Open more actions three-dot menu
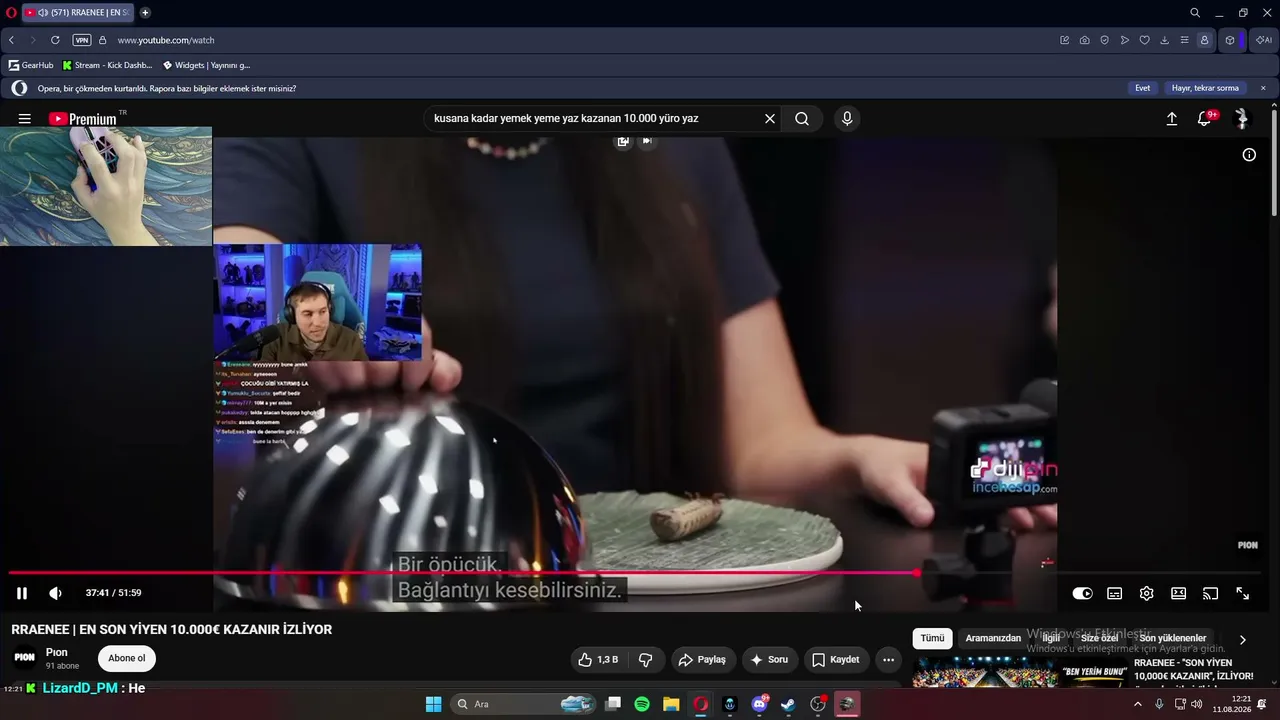 point(888,660)
